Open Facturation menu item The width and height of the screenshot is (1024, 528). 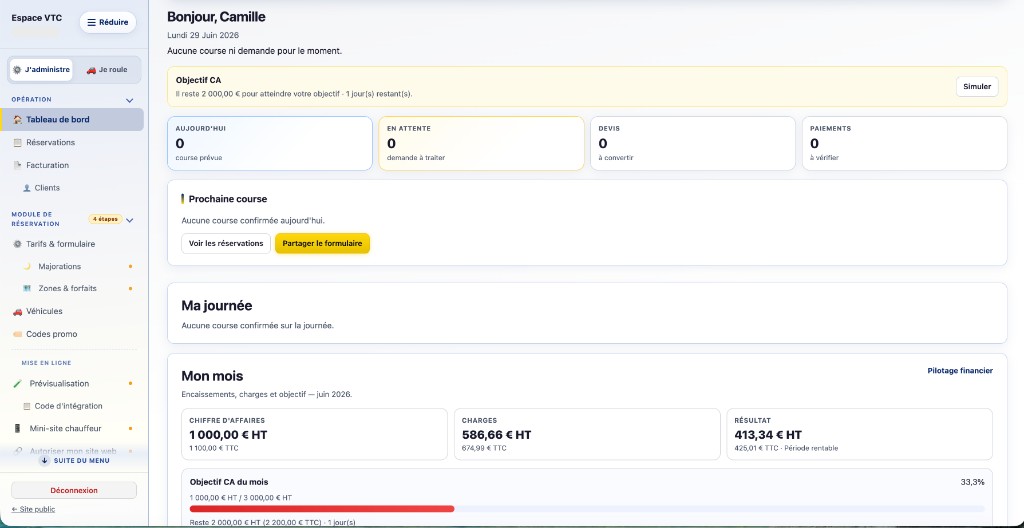tap(72, 165)
